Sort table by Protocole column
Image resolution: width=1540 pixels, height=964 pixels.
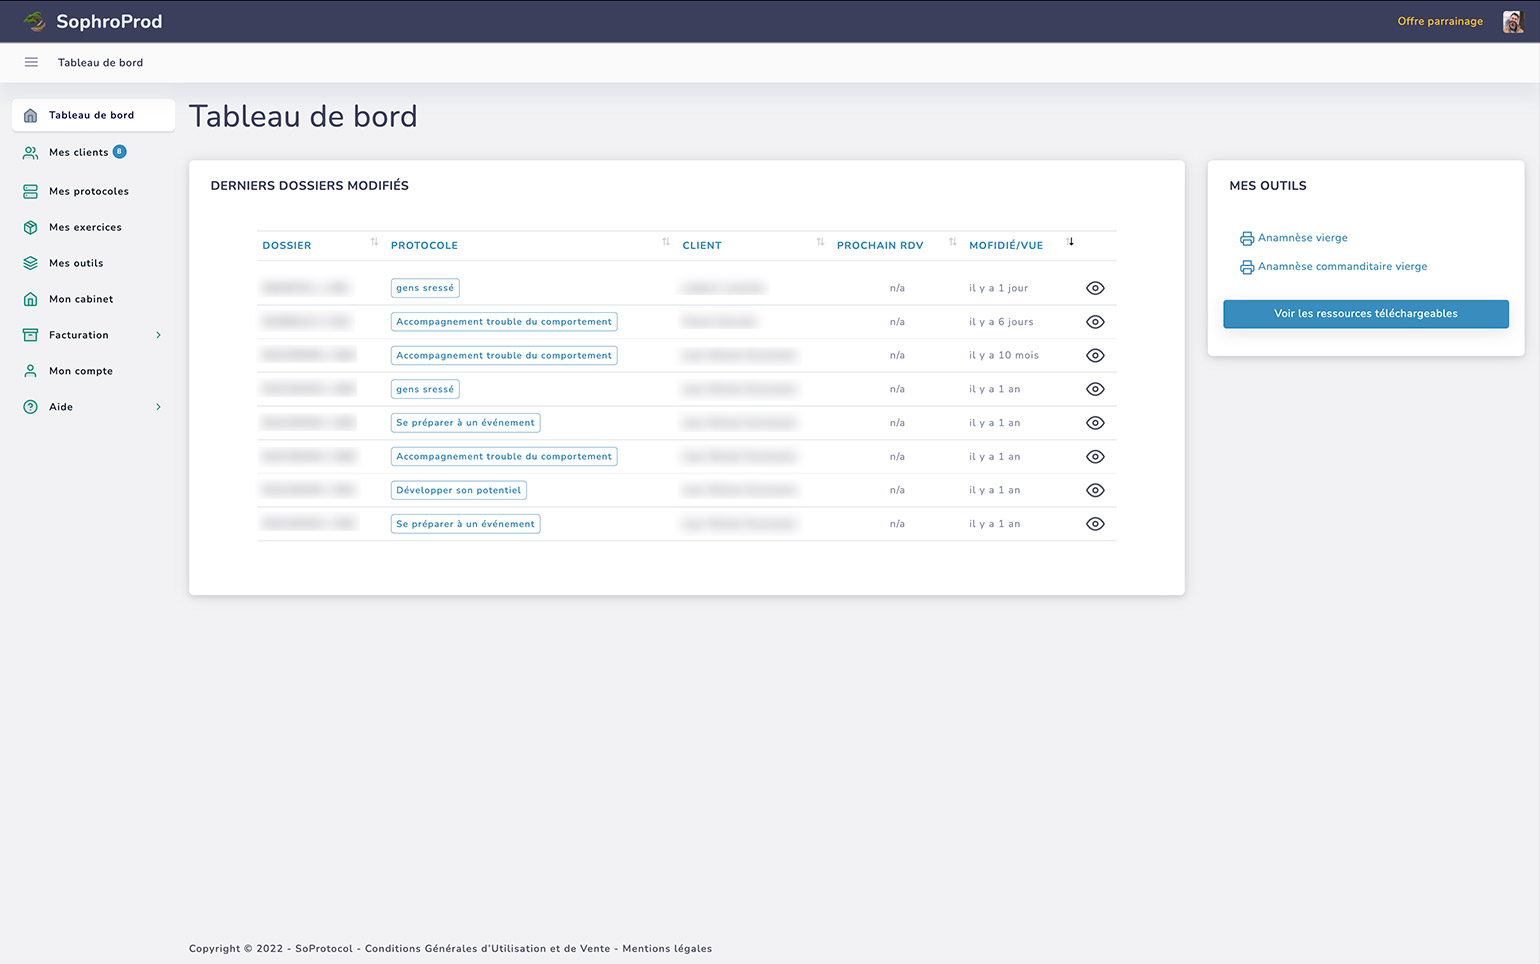pyautogui.click(x=665, y=243)
